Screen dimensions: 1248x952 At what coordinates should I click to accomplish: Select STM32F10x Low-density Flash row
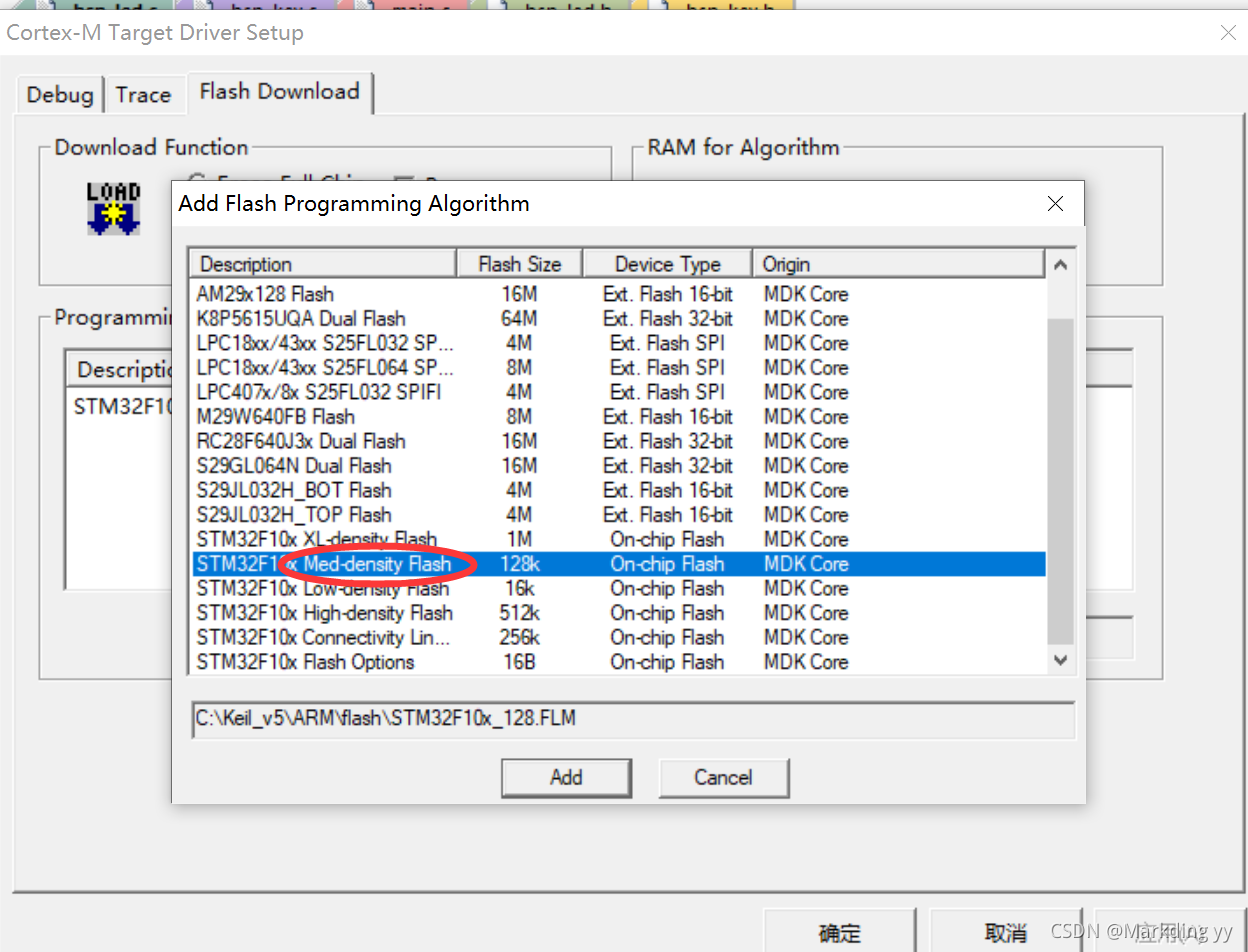[618, 588]
